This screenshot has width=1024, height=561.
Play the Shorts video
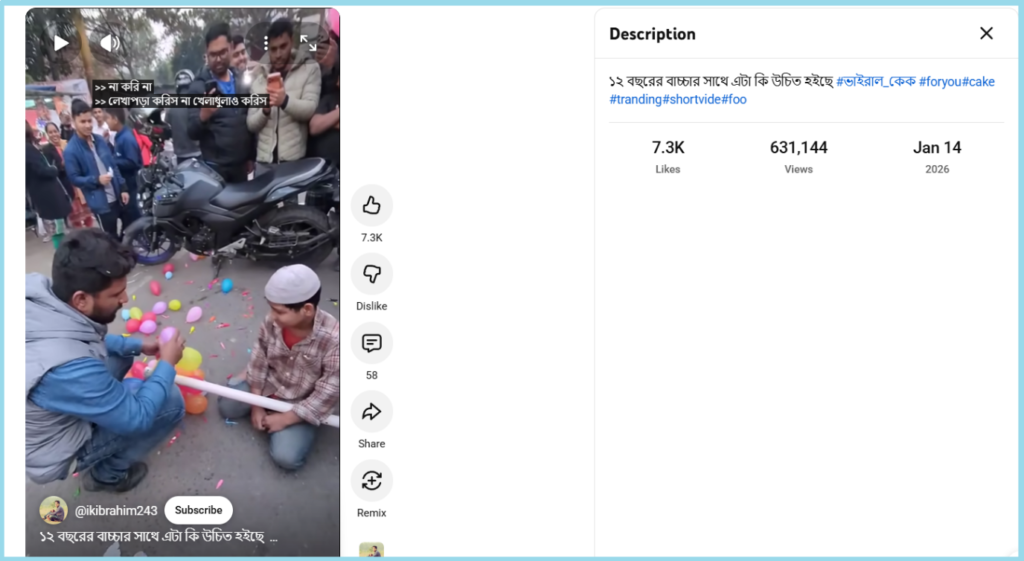(x=61, y=43)
